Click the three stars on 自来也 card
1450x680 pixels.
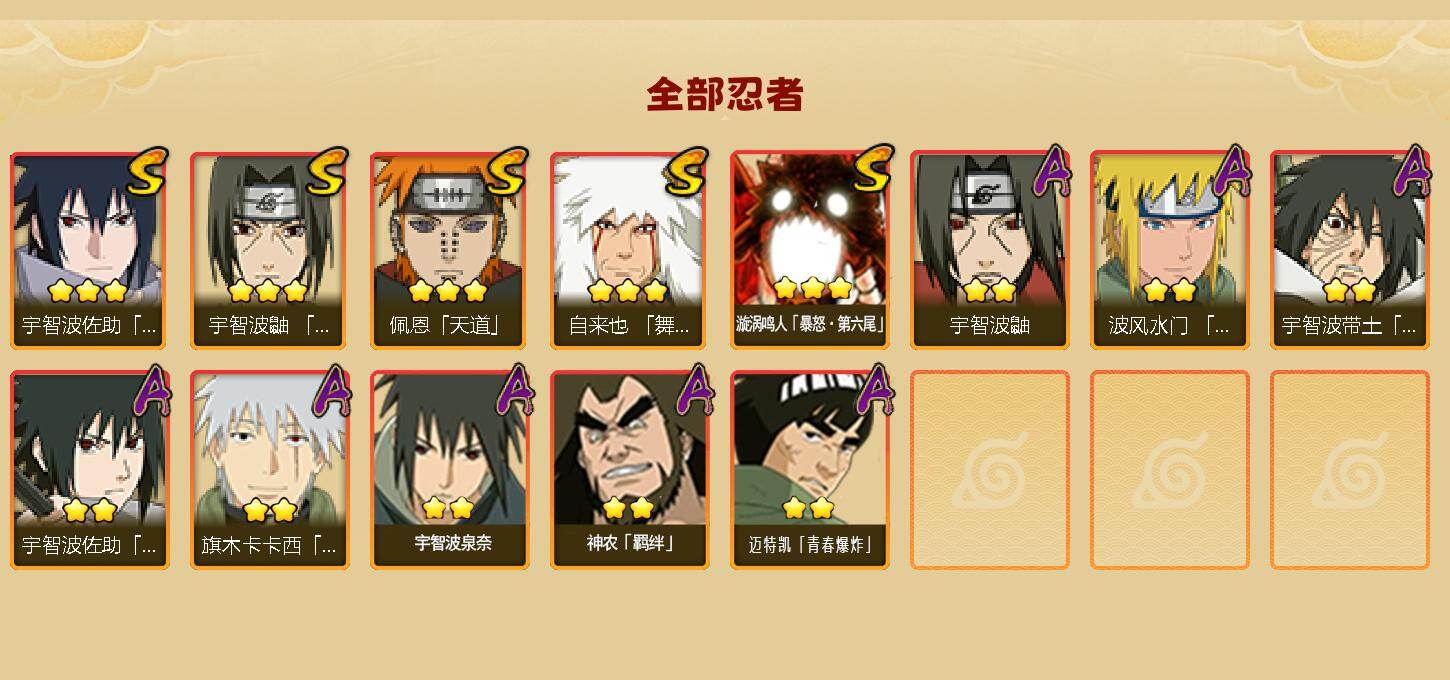coord(627,291)
